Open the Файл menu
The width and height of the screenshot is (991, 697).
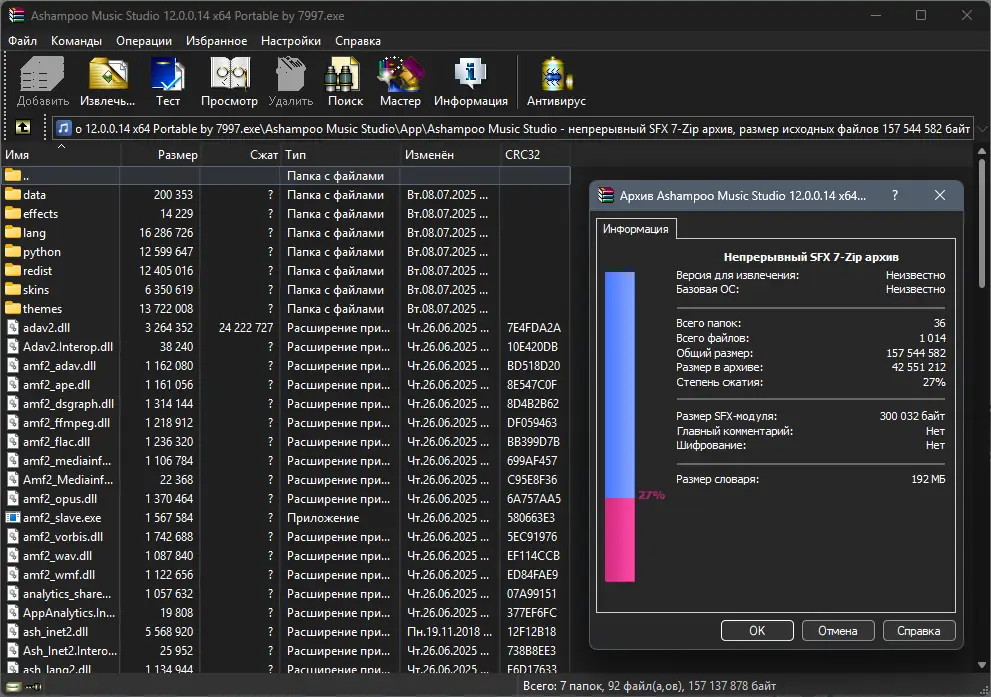click(x=24, y=41)
